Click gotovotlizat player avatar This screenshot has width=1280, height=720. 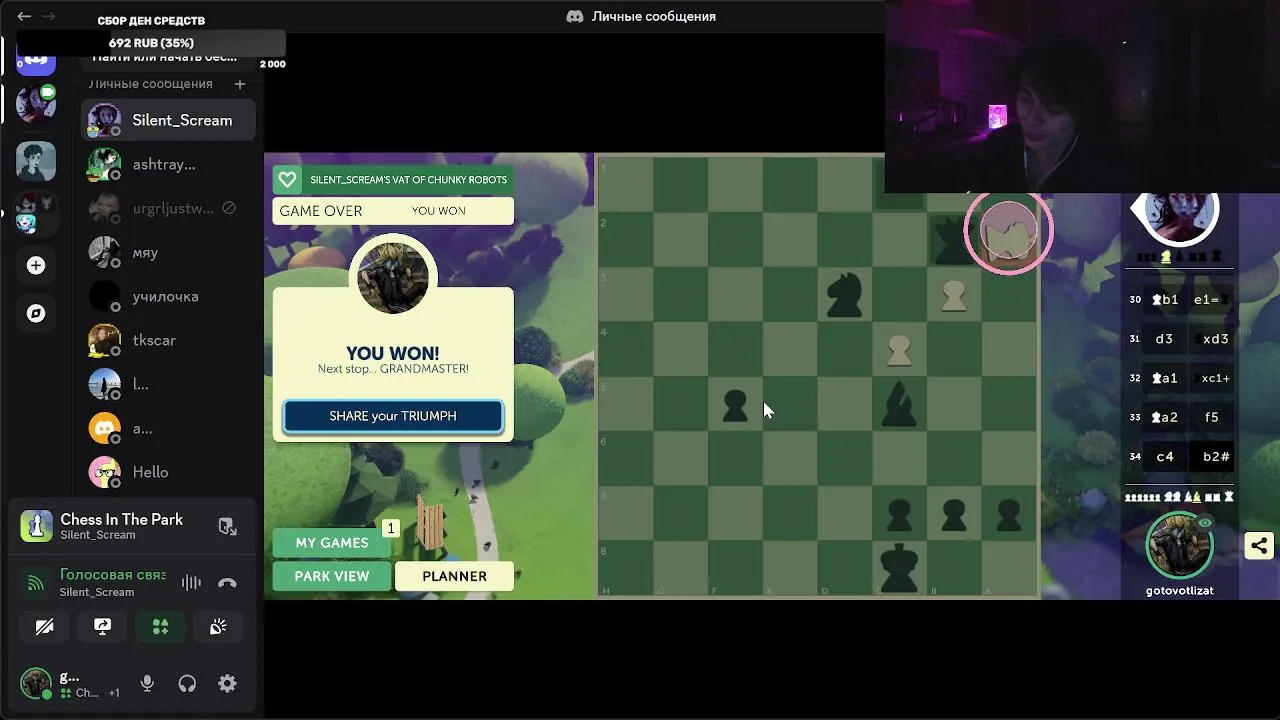(1179, 546)
